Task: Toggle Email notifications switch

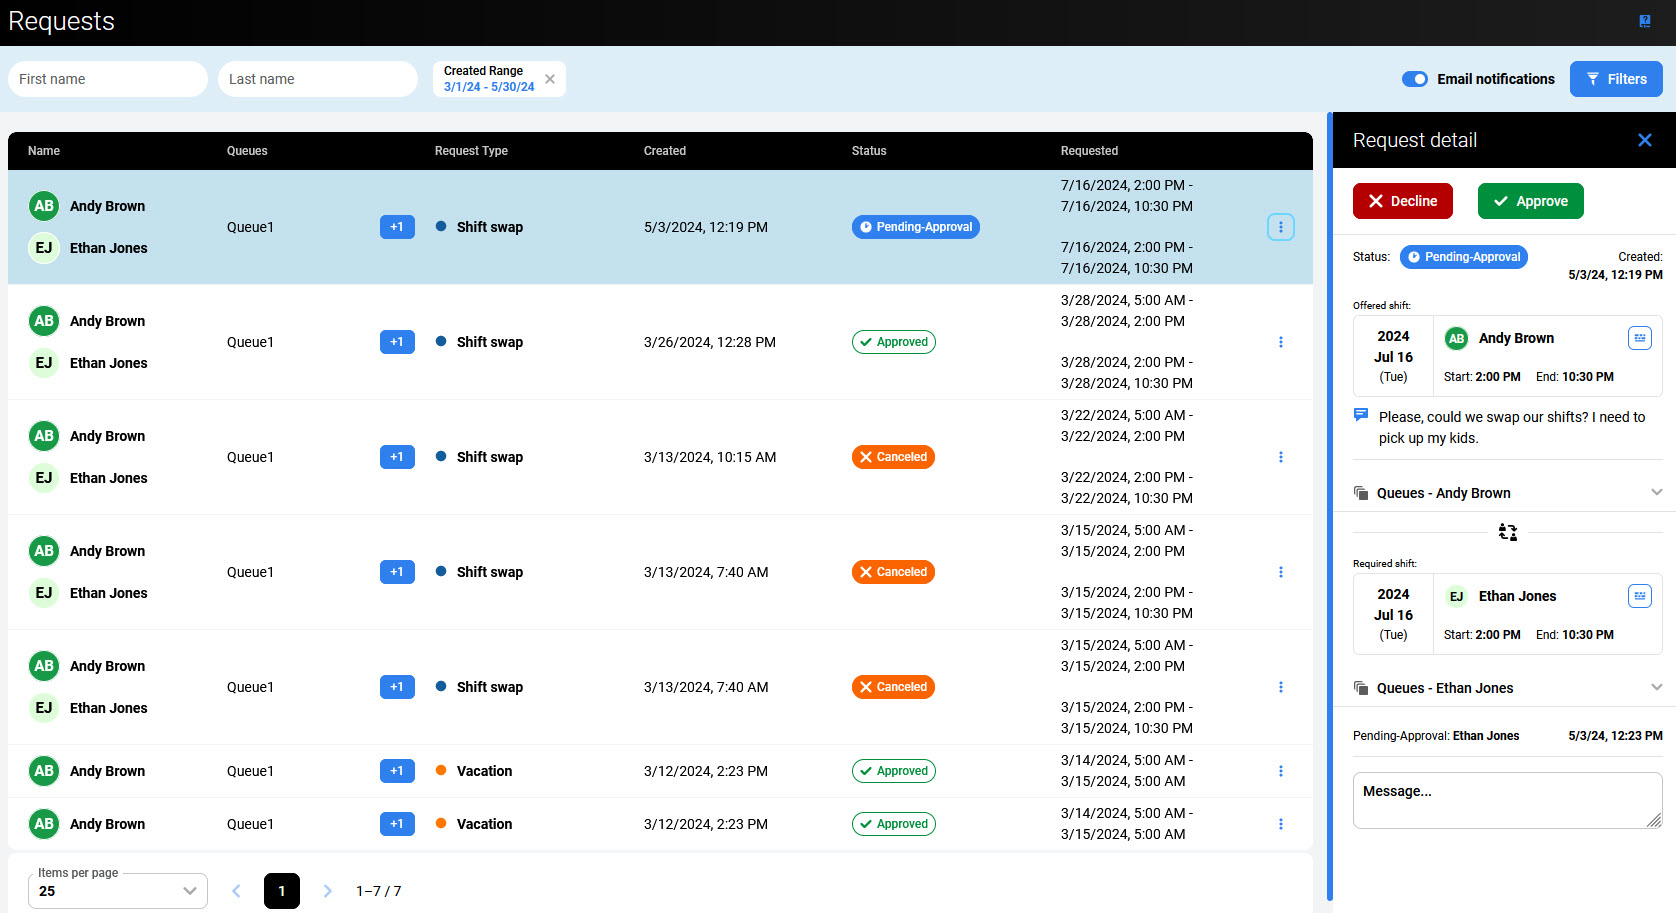Action: click(x=1414, y=79)
